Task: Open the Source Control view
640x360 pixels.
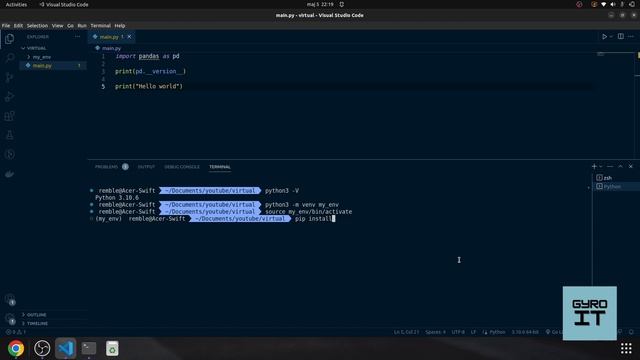Action: (9, 78)
